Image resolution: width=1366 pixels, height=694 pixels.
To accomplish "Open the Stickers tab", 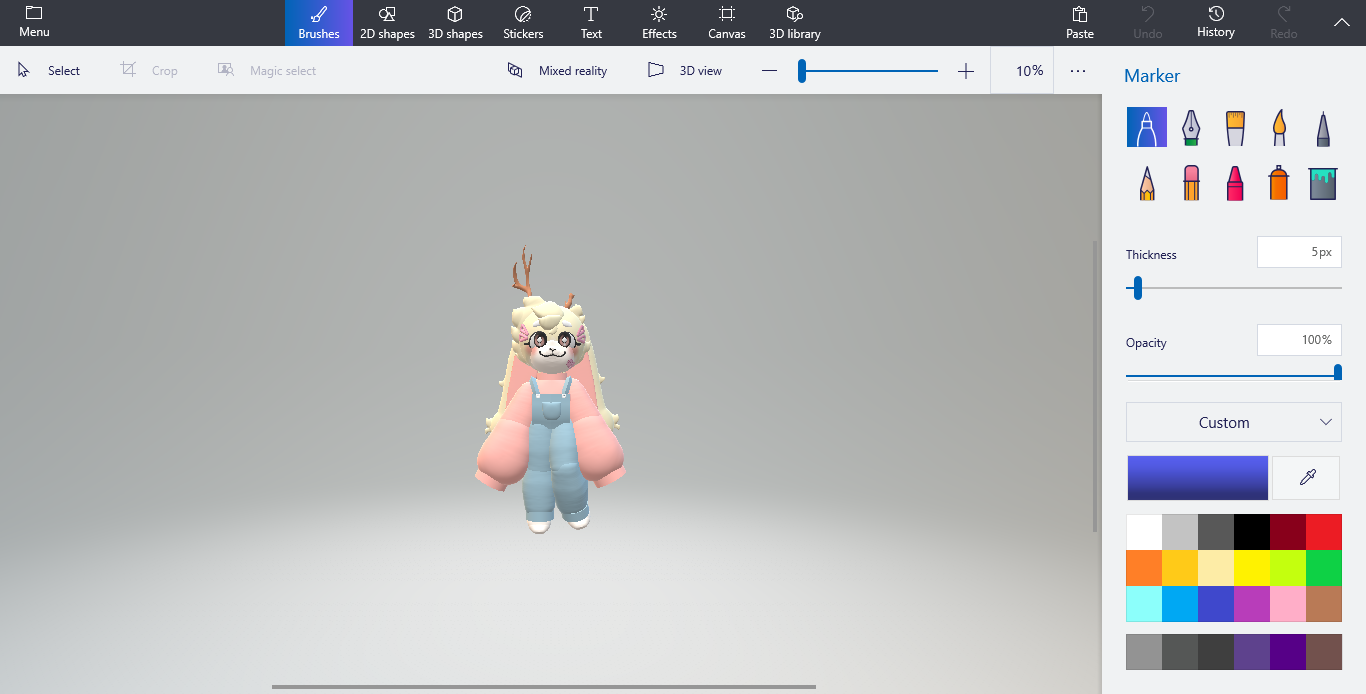I will [x=523, y=22].
